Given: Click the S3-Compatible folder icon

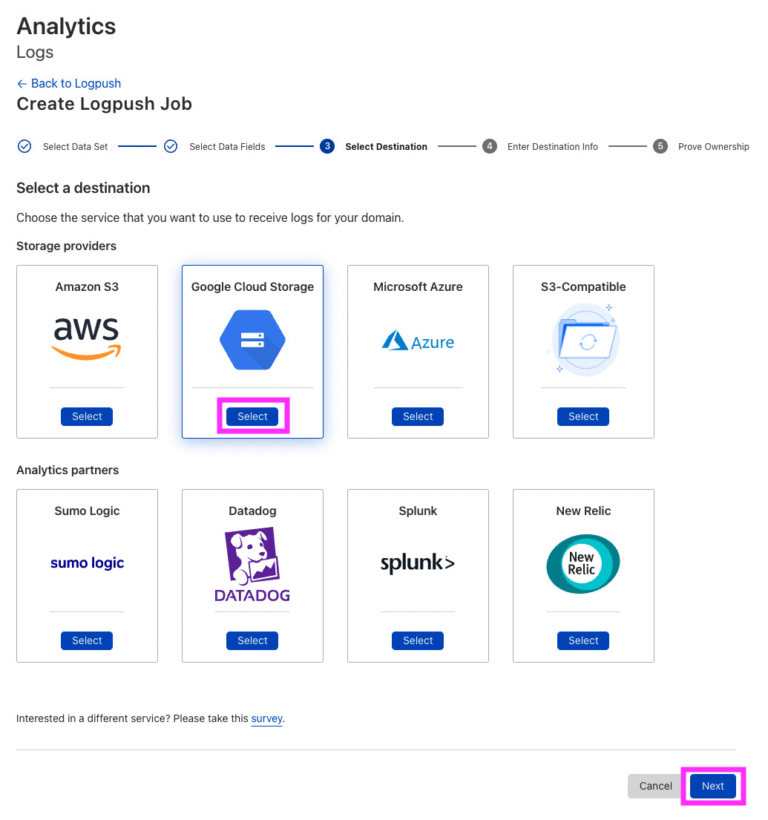Looking at the screenshot, I should (583, 340).
